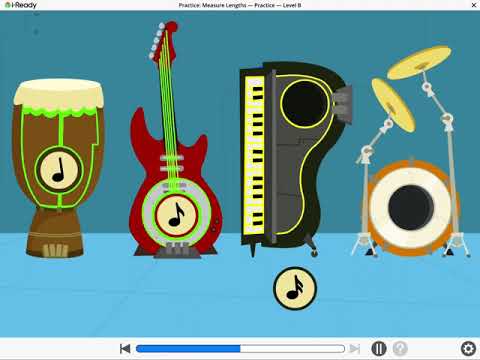
Task: Click the grayed-out help question mark button
Action: (400, 349)
